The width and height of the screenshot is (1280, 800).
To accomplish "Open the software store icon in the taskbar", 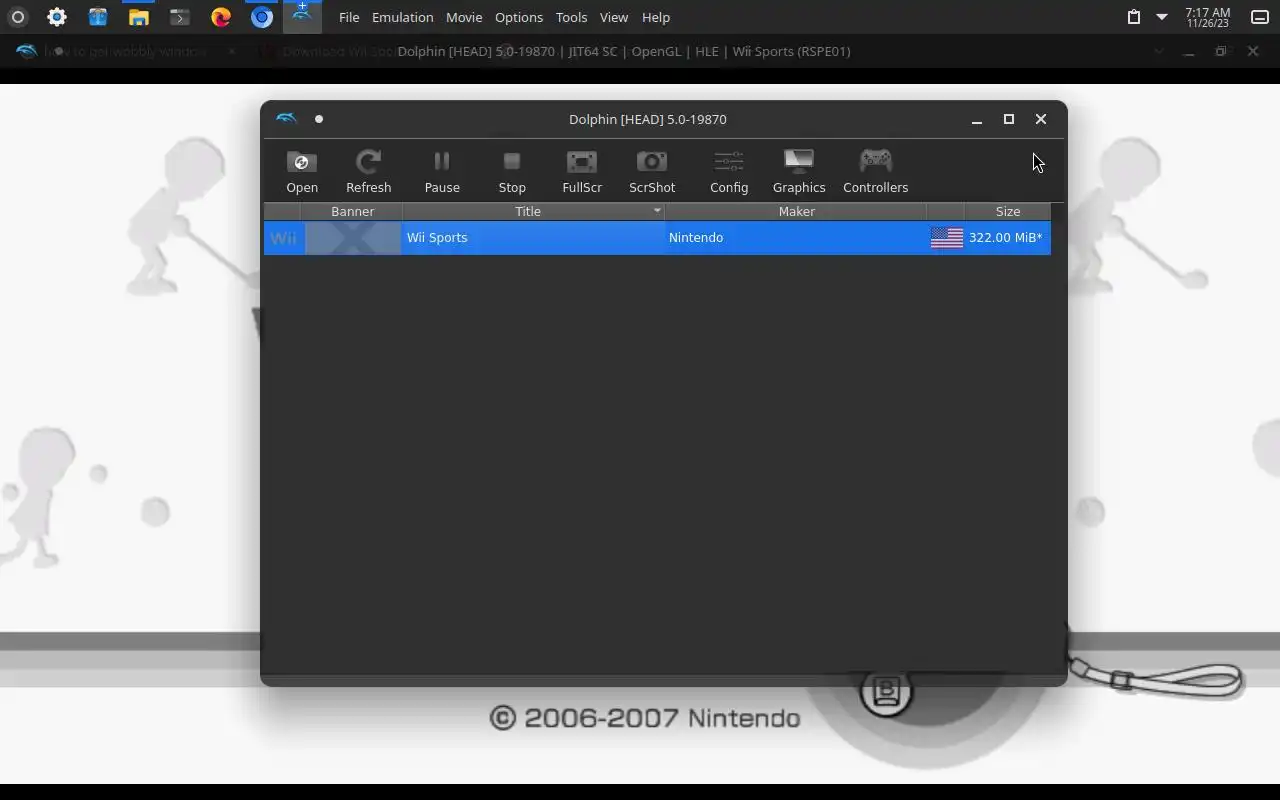I will click(x=98, y=17).
